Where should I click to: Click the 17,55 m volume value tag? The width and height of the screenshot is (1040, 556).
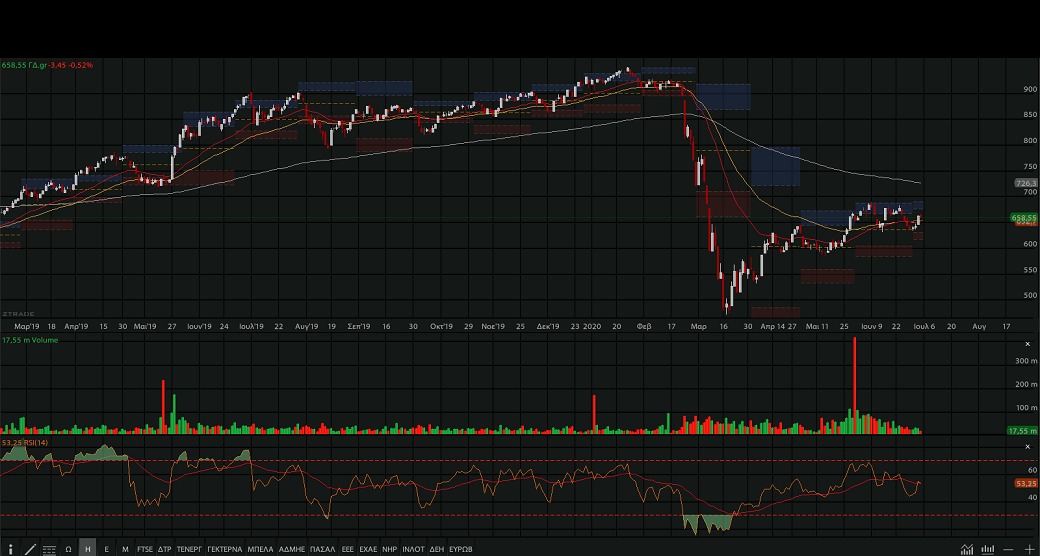click(x=1022, y=431)
